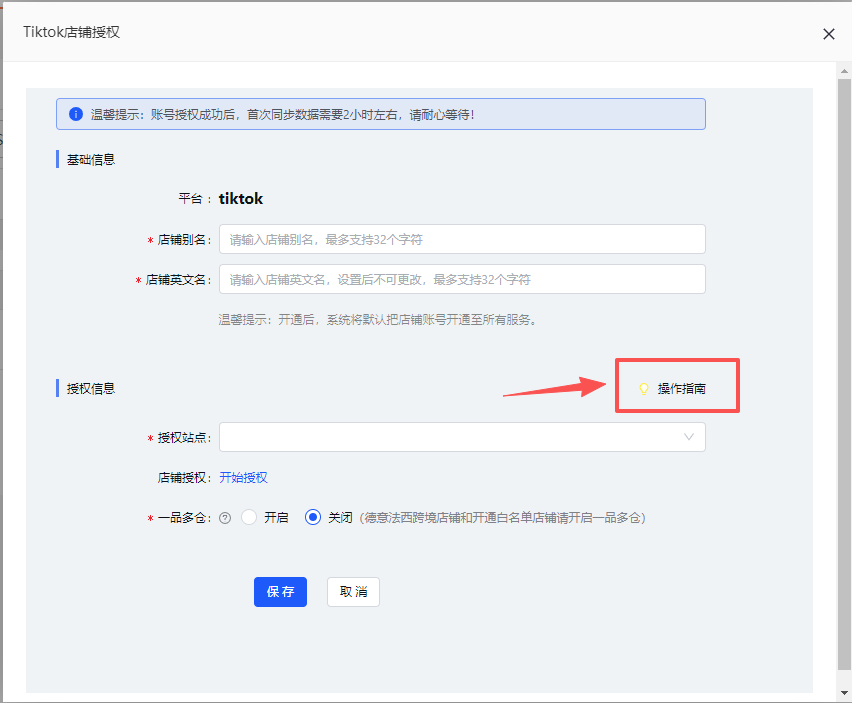Click the tiktok platform label under 基础信息

(x=240, y=198)
